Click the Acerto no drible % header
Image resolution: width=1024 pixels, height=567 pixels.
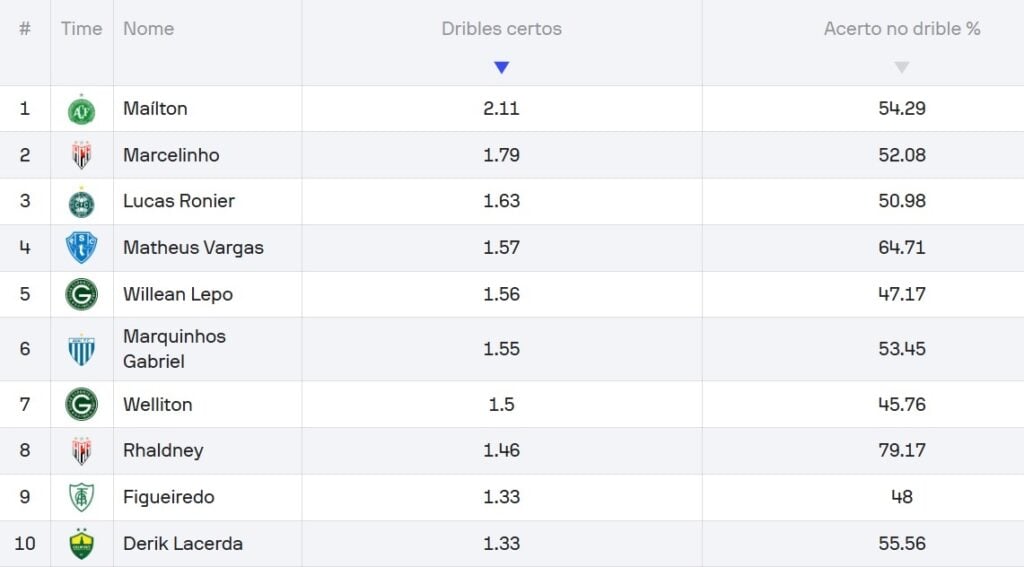click(902, 29)
